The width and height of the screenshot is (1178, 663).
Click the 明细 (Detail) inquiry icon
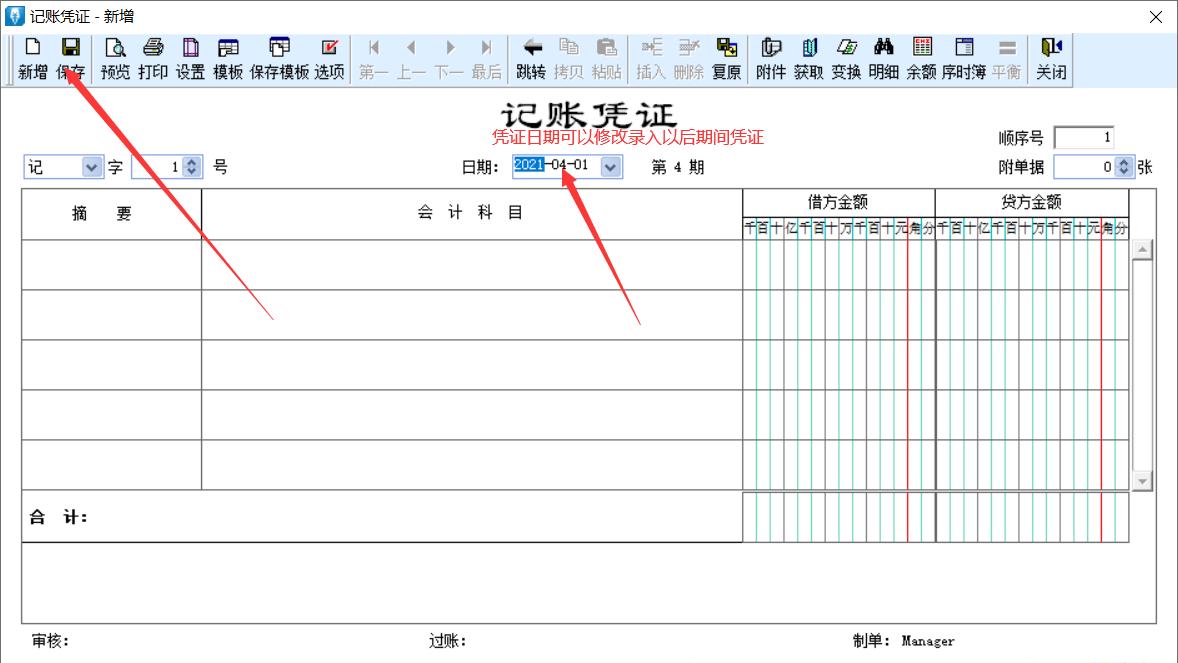point(884,58)
